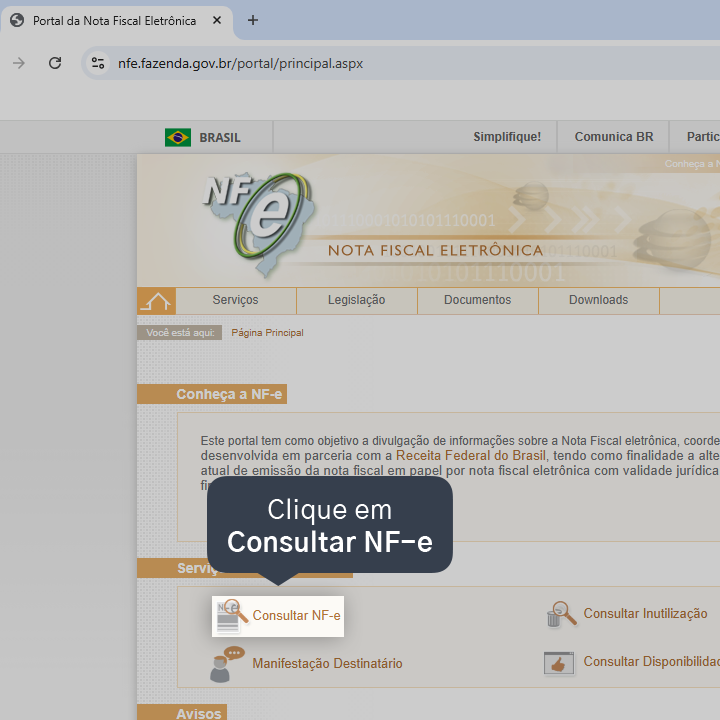Click the globe favicon on the browser tab
The height and width of the screenshot is (720, 720).
pos(17,20)
